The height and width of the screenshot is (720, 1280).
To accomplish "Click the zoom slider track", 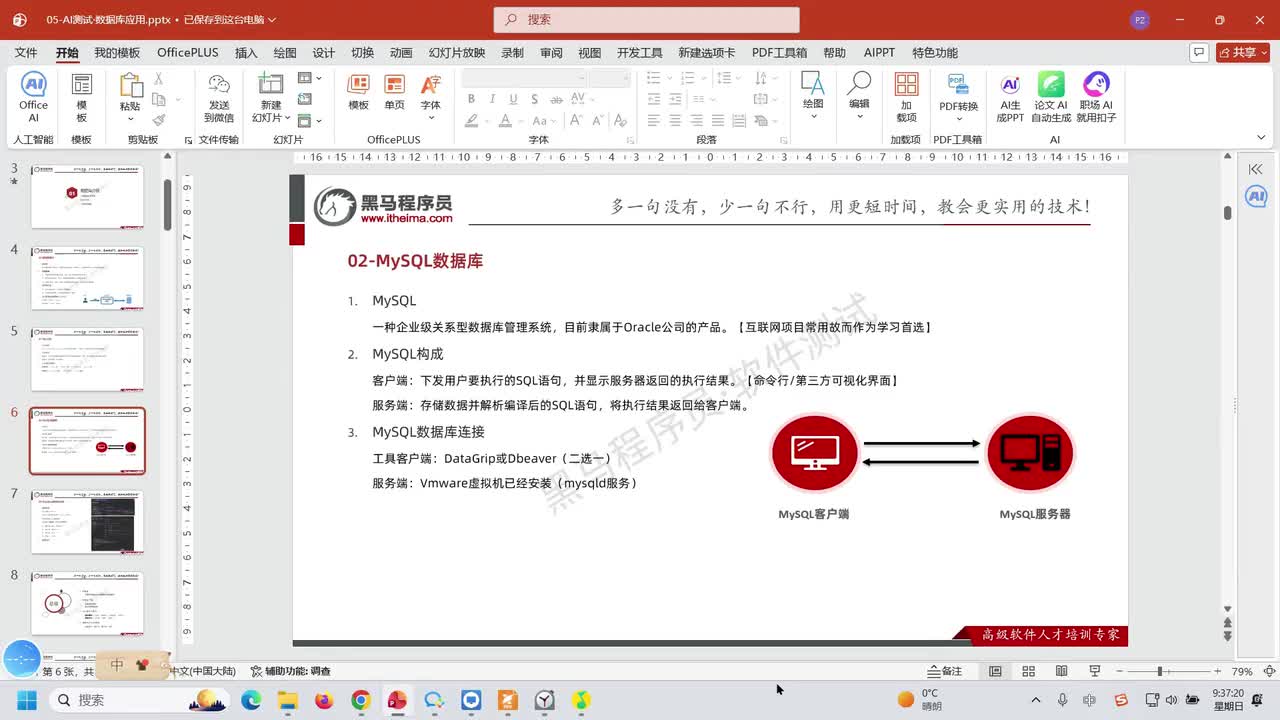I will point(1169,671).
